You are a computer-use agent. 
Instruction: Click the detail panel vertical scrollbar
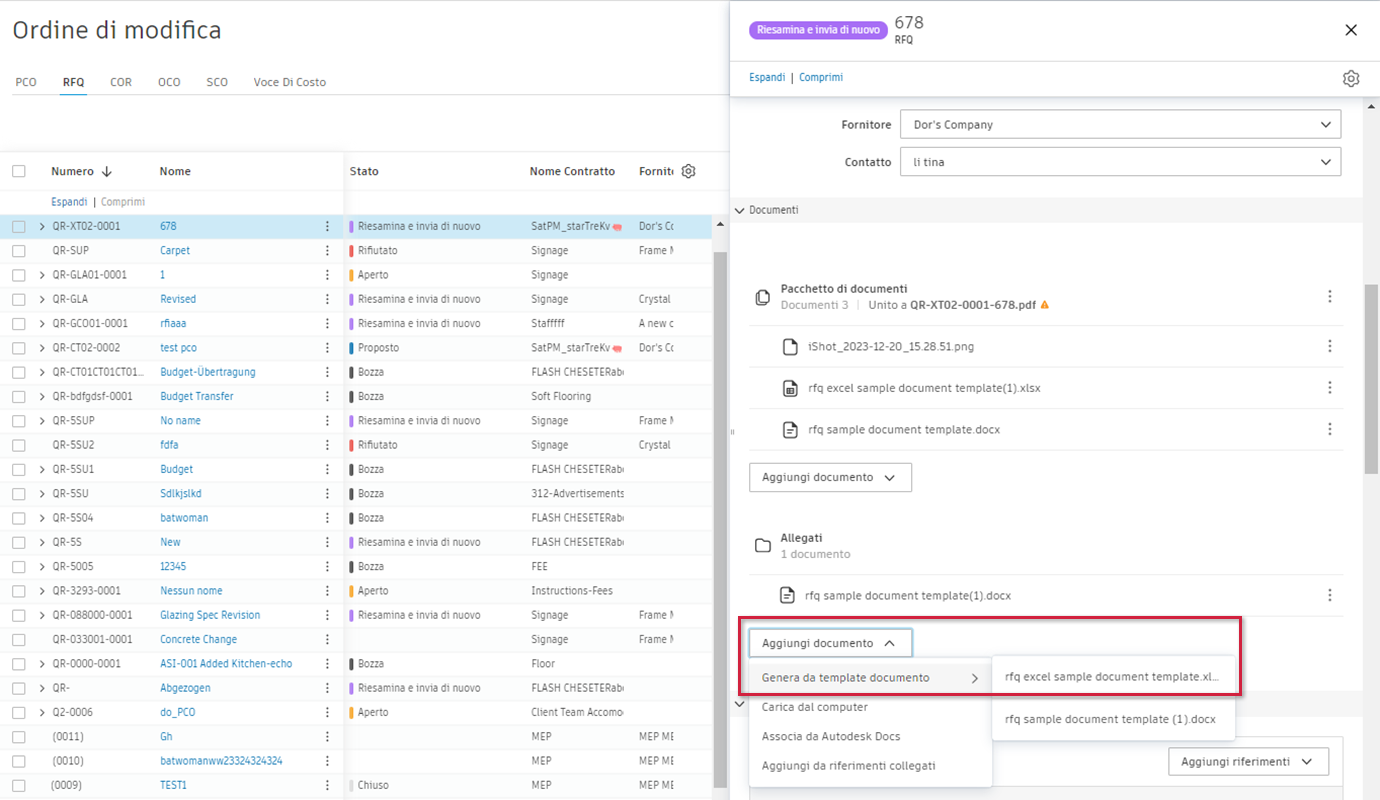click(1371, 380)
